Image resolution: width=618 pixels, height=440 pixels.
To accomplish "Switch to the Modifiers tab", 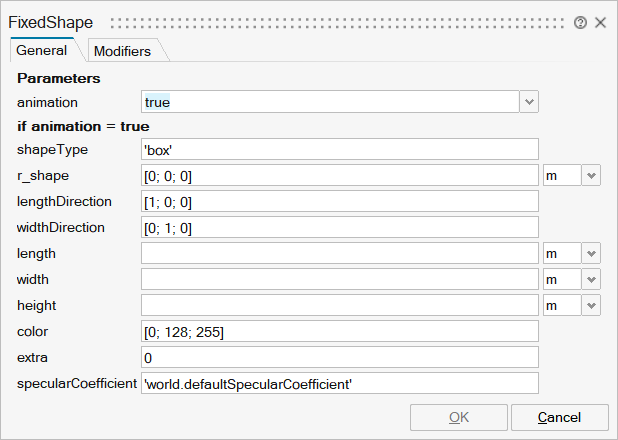I will click(122, 51).
